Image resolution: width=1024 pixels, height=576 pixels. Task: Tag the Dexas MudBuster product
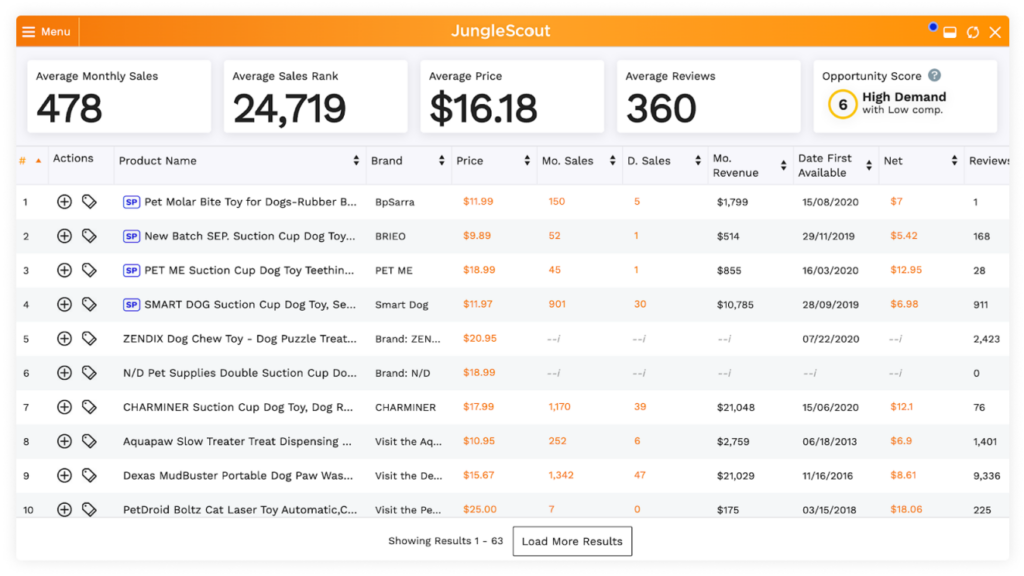(x=89, y=475)
